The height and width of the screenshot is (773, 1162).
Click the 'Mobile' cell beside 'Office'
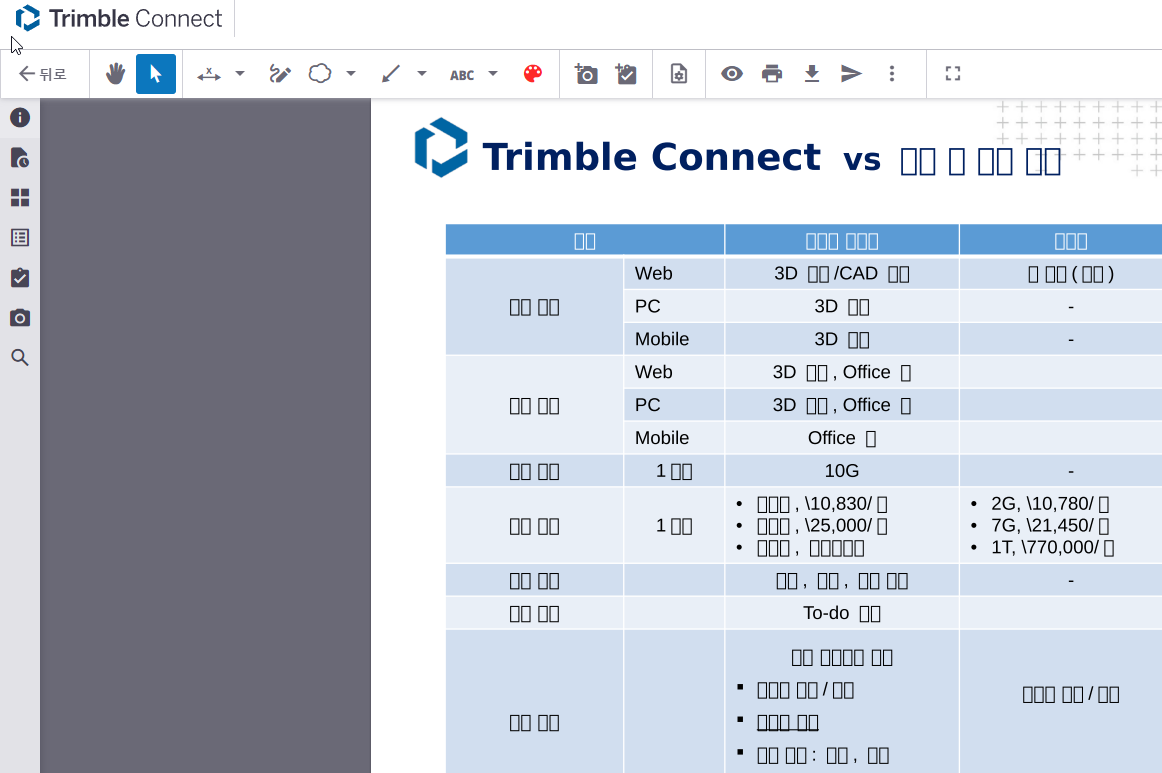[674, 438]
